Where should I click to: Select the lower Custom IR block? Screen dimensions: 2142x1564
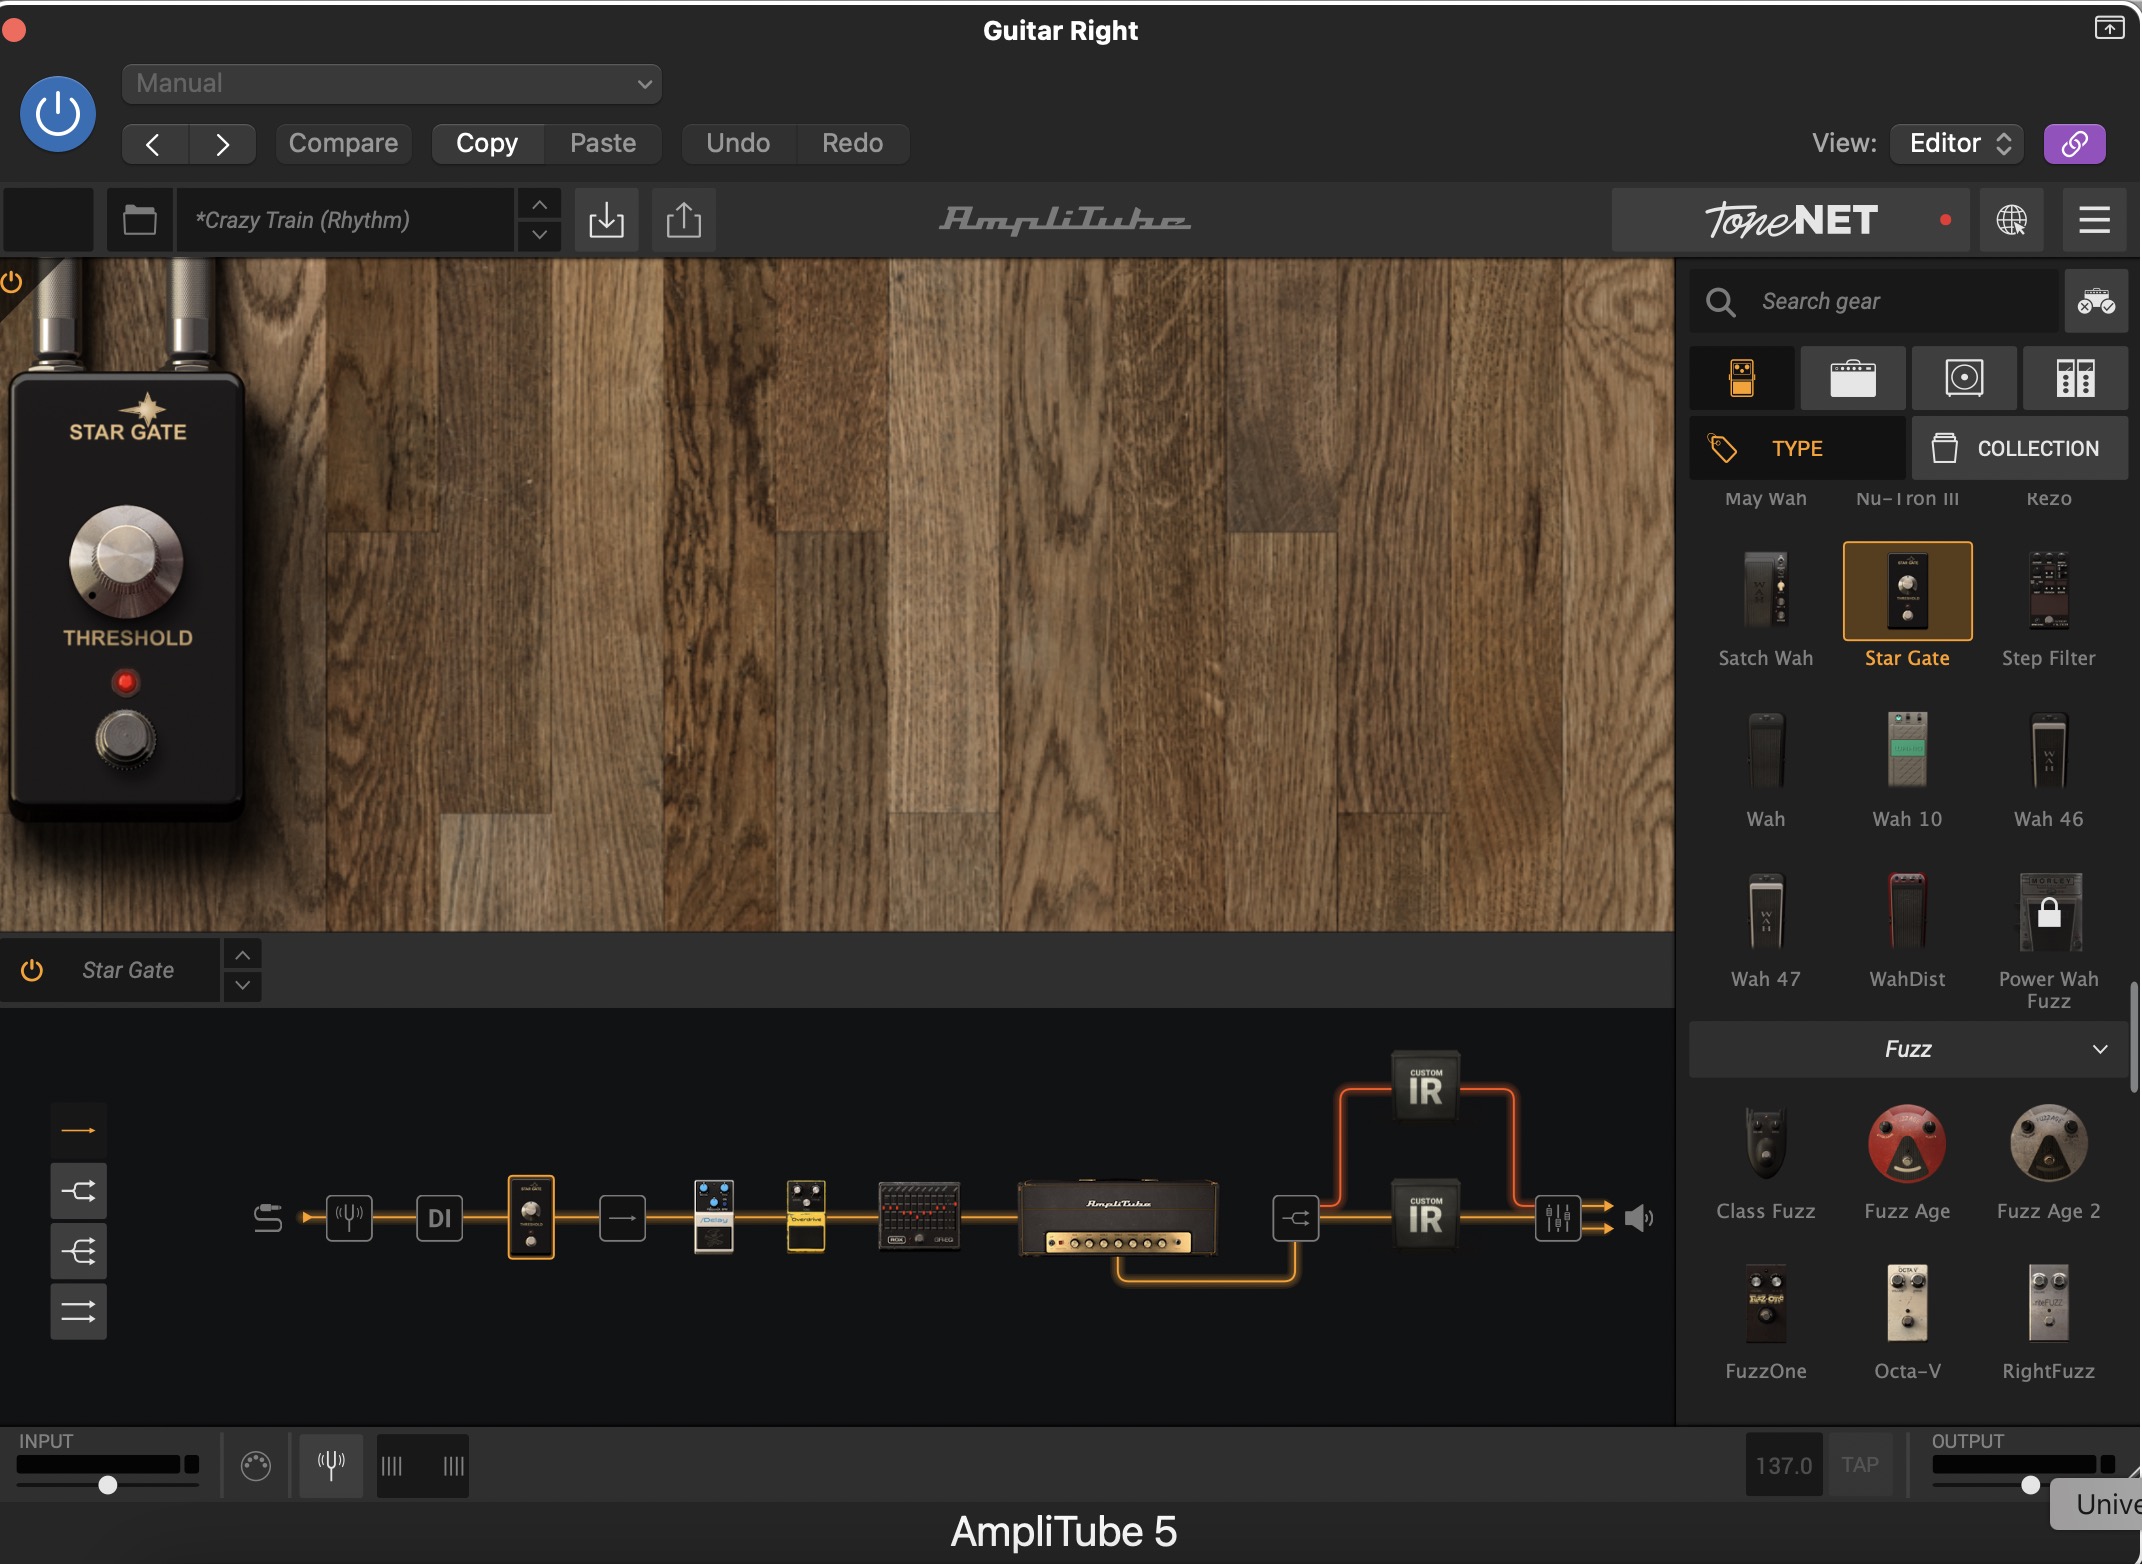(x=1426, y=1214)
